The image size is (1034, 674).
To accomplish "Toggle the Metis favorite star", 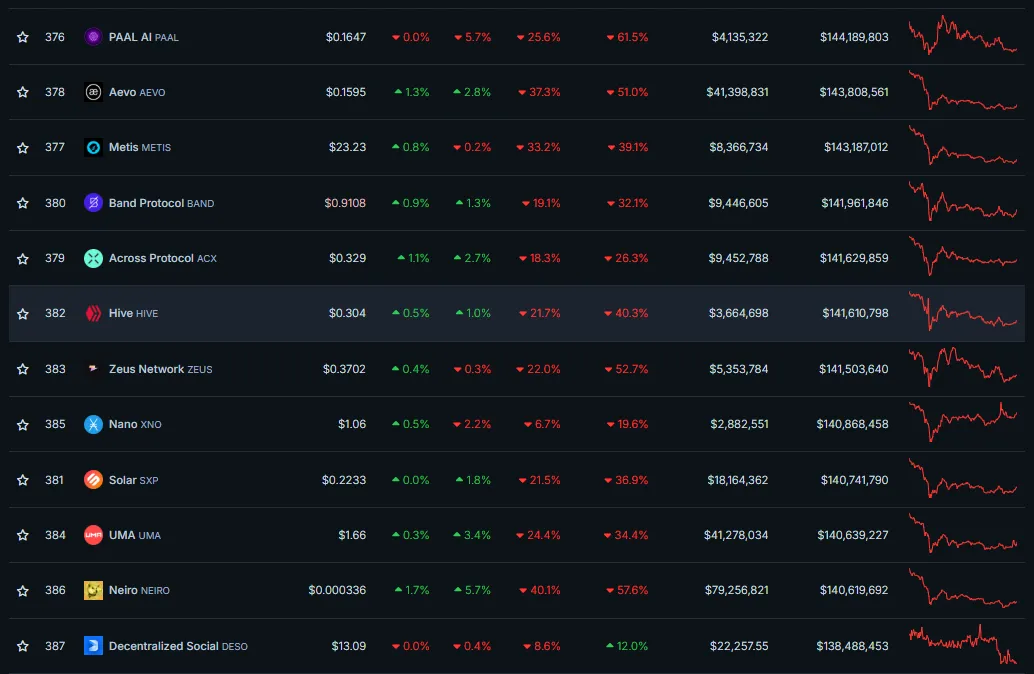I will coord(23,148).
